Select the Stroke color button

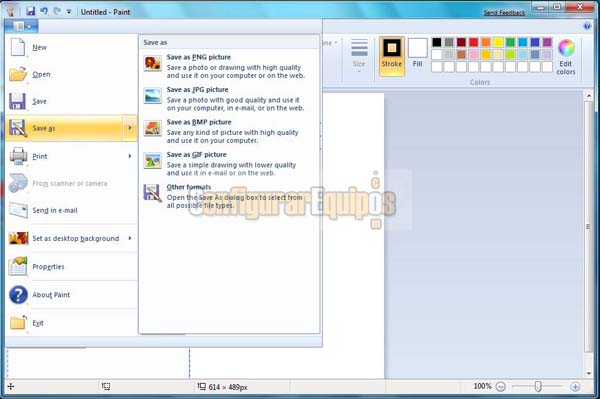point(392,56)
